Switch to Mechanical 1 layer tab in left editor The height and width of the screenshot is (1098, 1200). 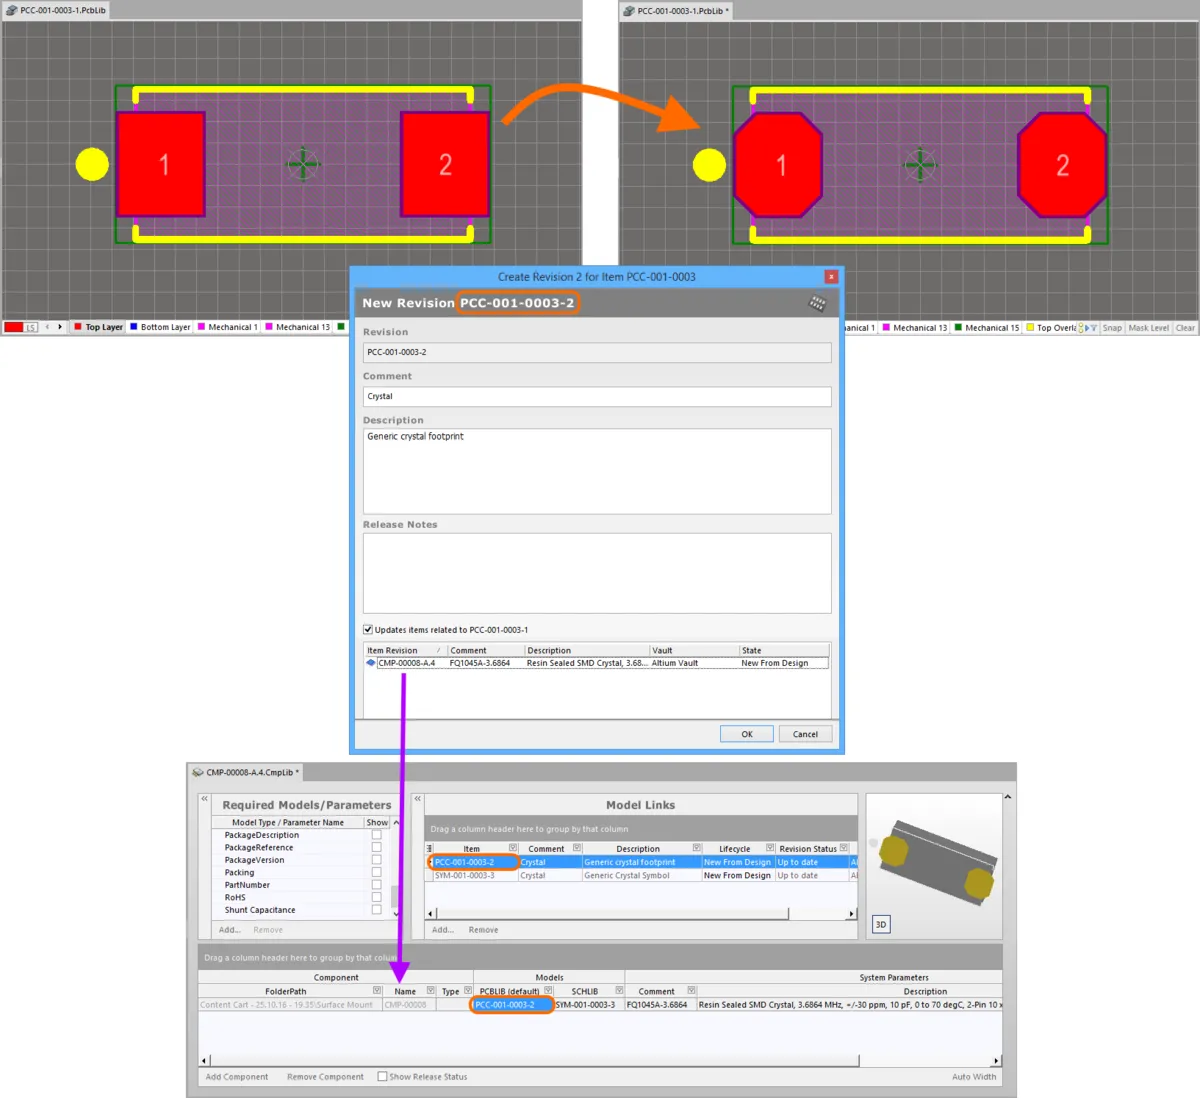[x=228, y=327]
